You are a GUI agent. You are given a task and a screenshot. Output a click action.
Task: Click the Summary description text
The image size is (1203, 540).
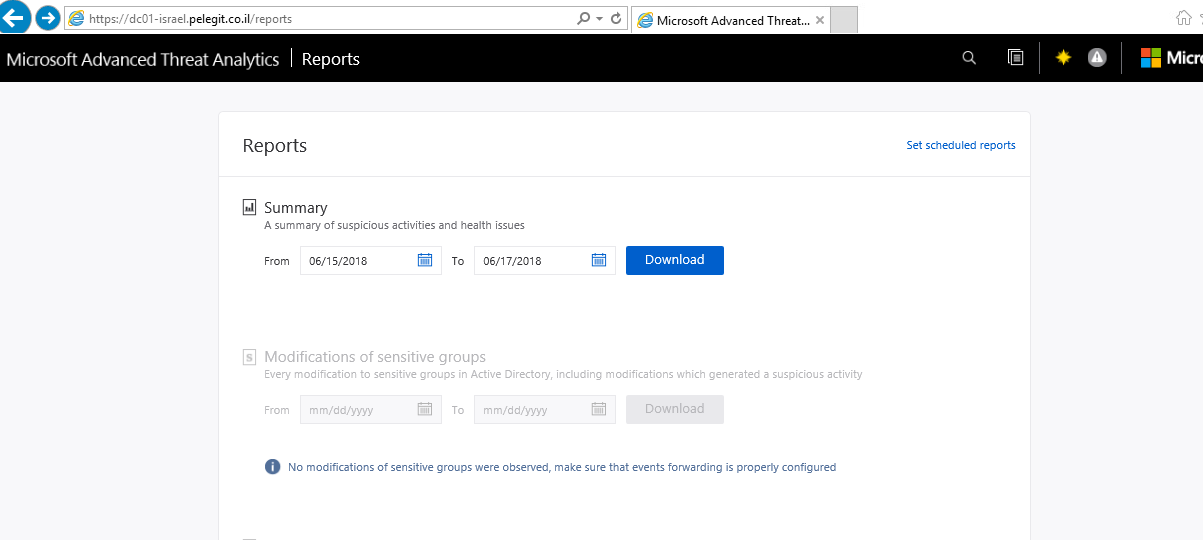click(394, 226)
